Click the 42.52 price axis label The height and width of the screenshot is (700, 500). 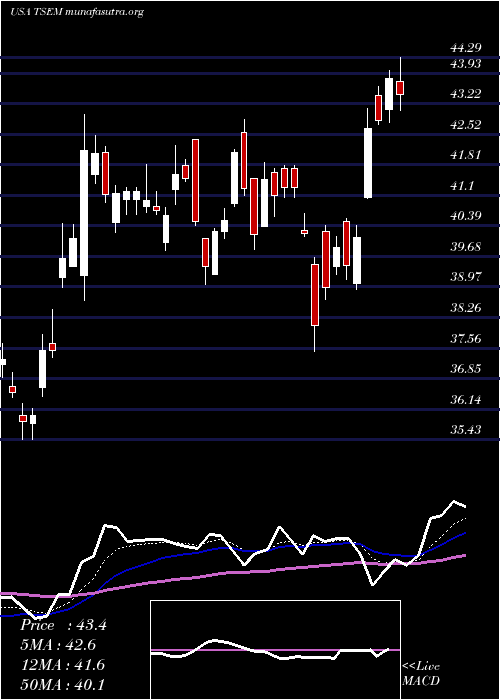[465, 125]
